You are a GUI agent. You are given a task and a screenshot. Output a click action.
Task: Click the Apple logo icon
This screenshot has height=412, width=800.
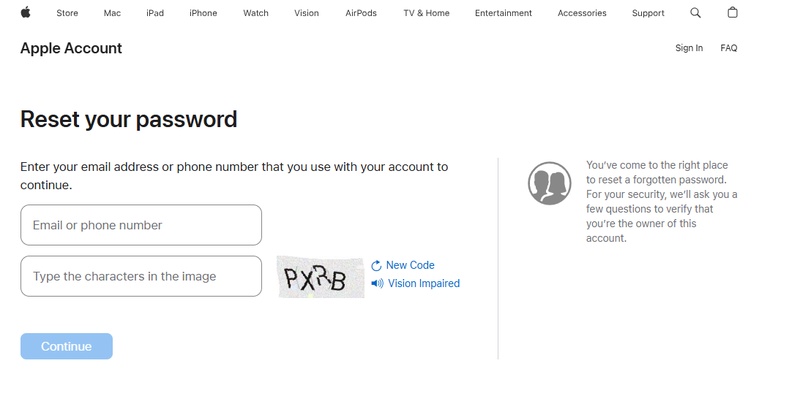coord(26,12)
